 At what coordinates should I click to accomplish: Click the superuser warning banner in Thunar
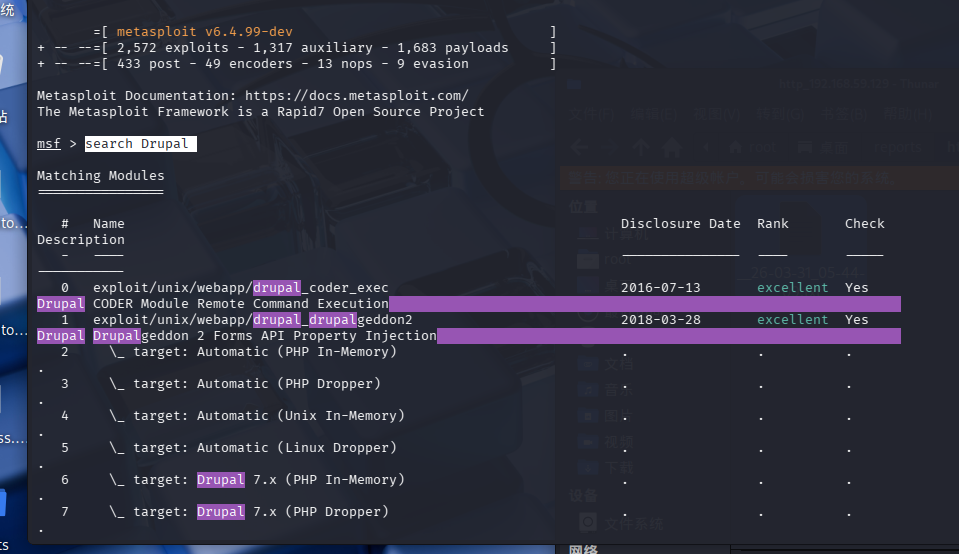coord(760,179)
